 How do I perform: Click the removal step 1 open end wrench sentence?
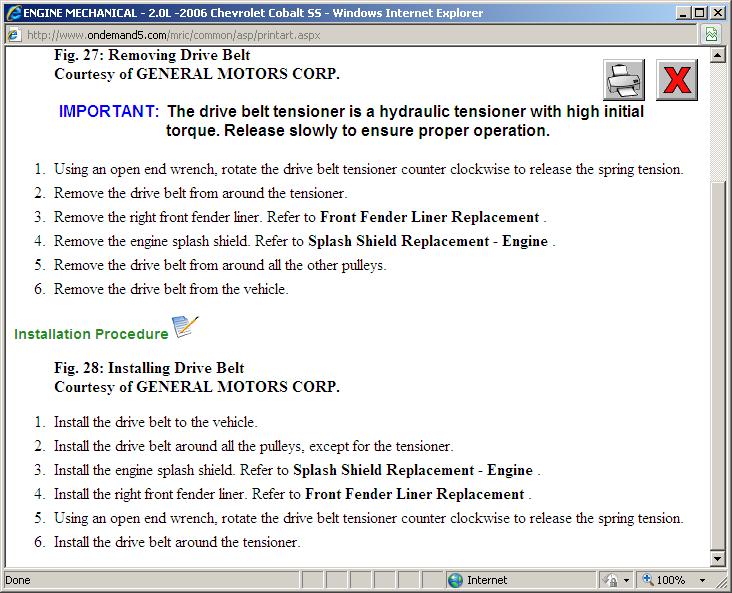[369, 169]
